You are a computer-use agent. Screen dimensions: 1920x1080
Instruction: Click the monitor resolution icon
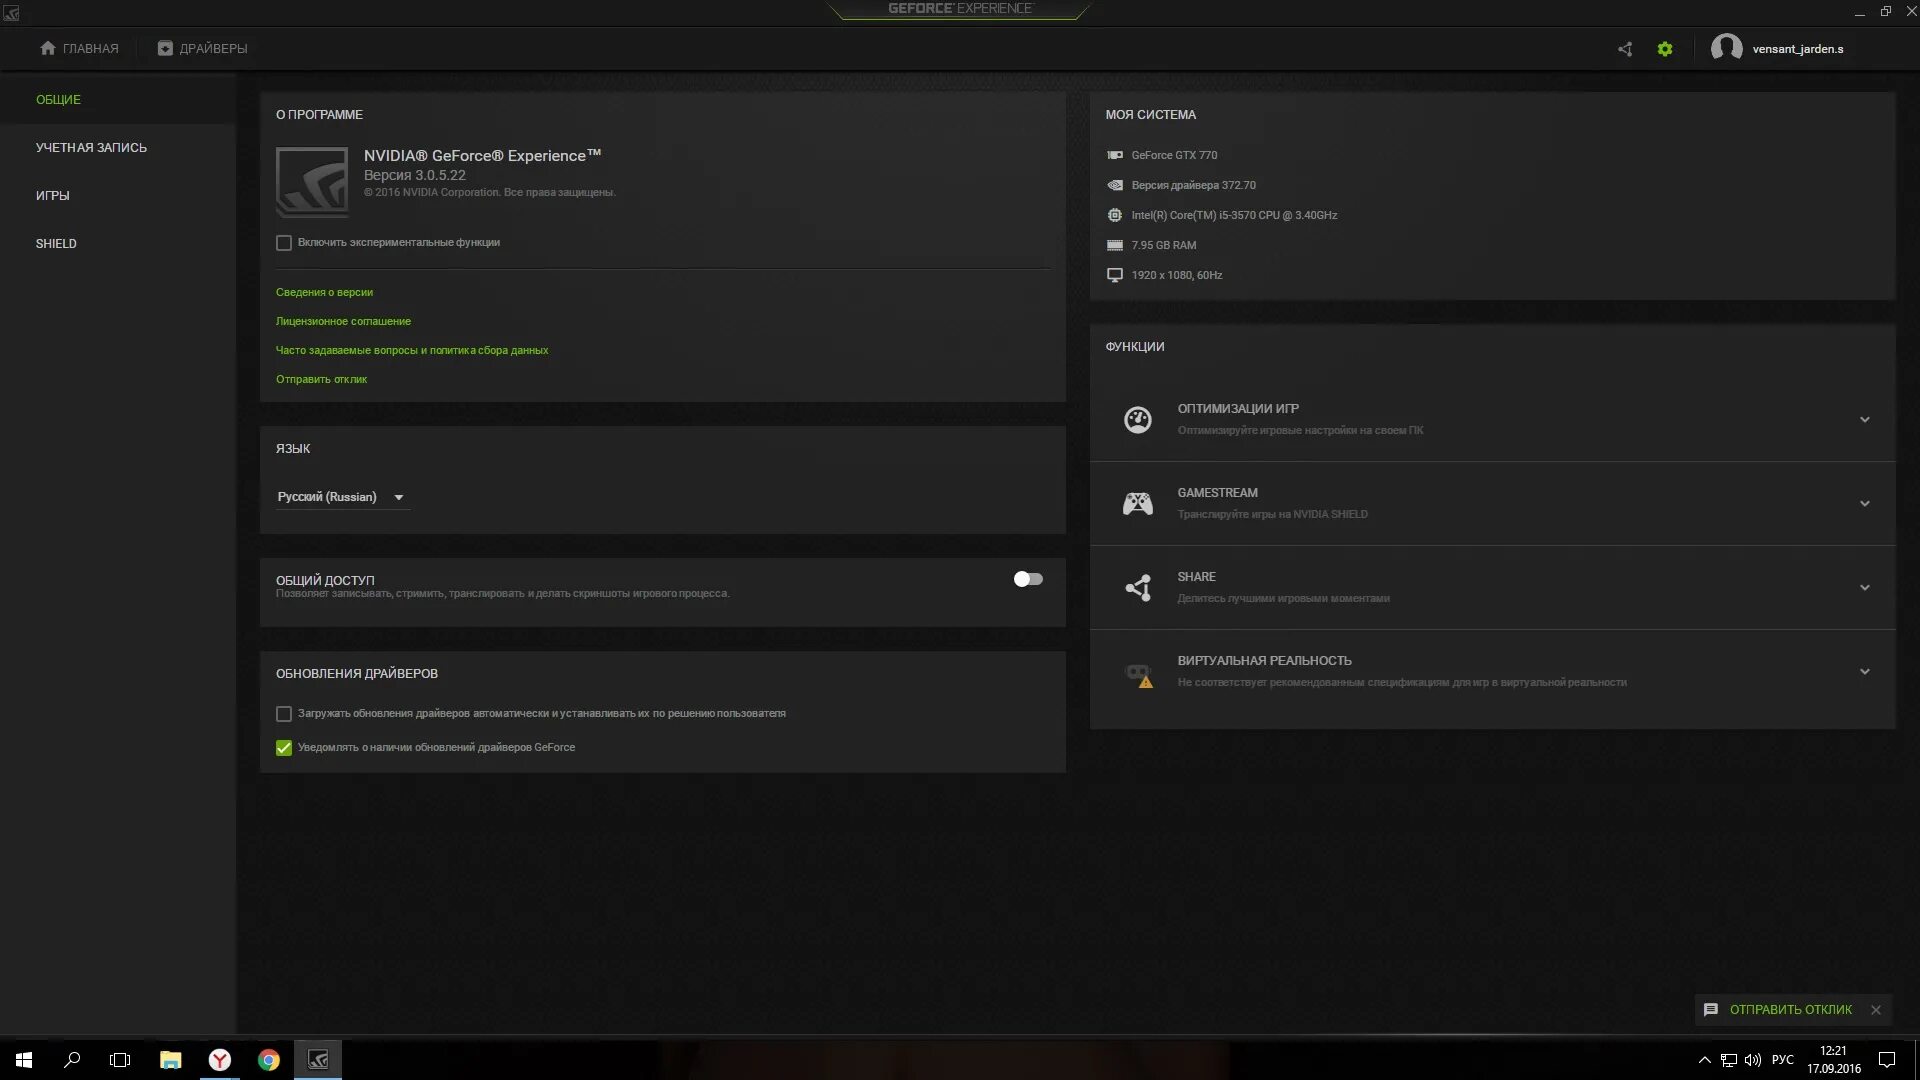click(1115, 275)
